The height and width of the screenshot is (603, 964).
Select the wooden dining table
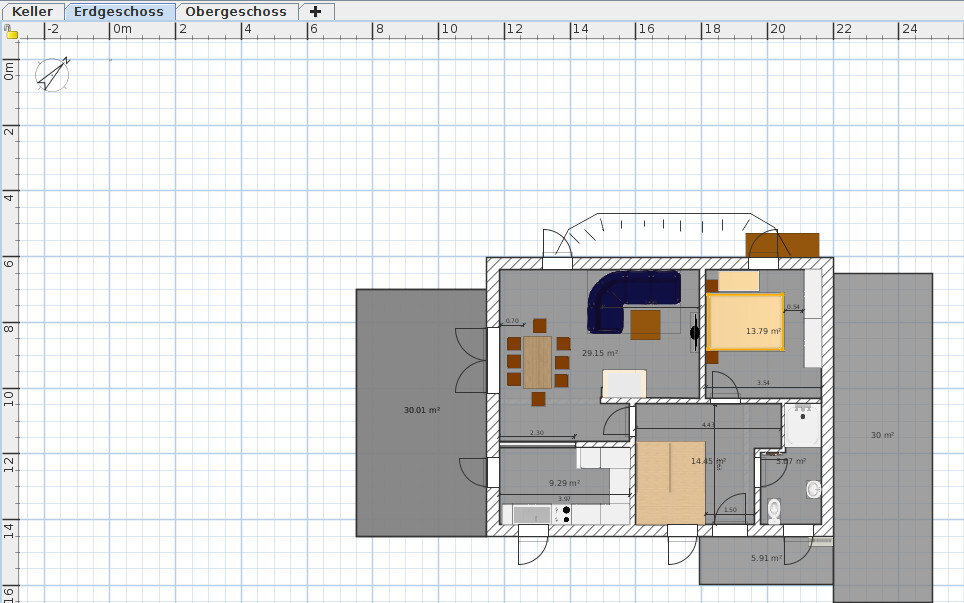[537, 362]
